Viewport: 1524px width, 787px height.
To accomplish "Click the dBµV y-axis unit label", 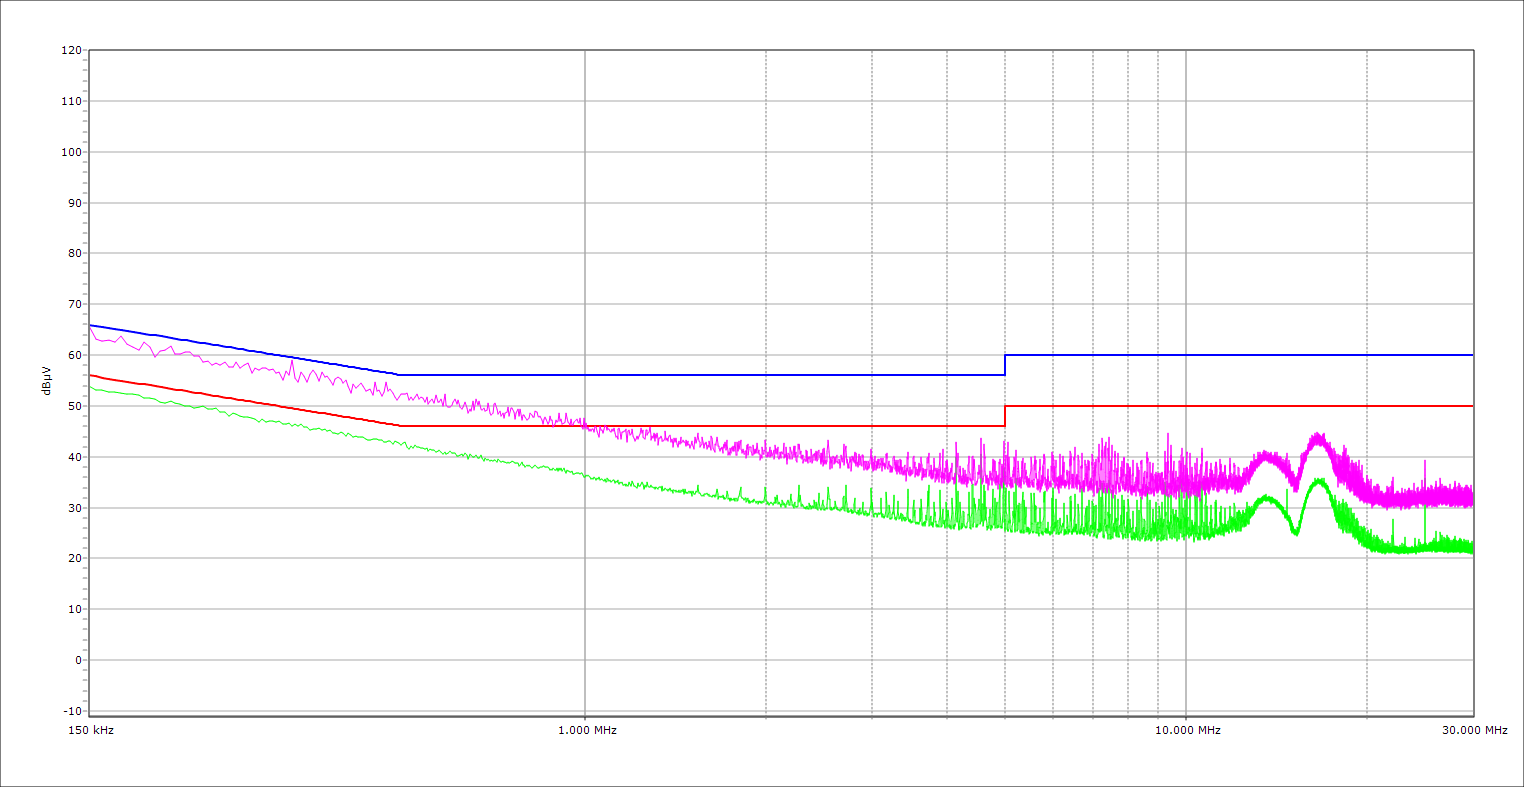I will tap(47, 381).
